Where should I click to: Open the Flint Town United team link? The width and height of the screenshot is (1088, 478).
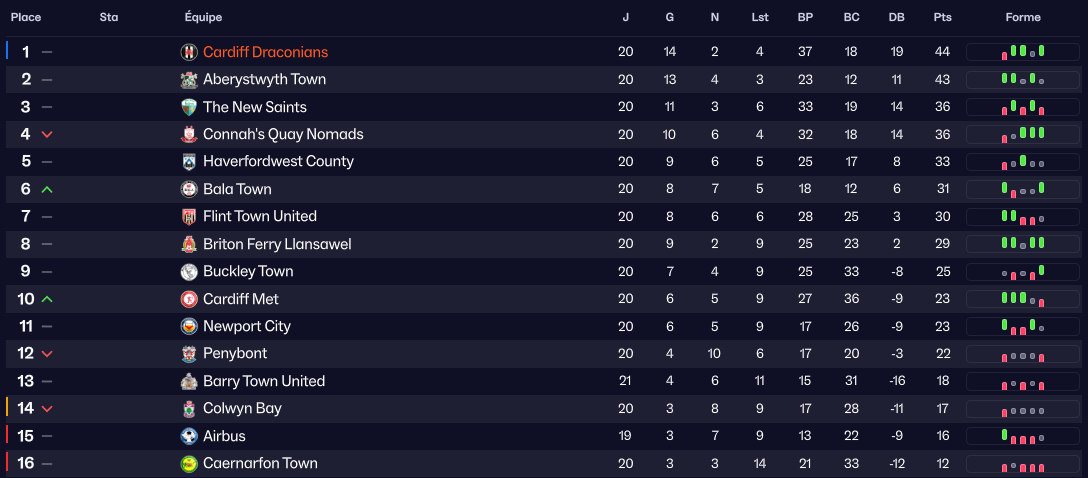click(259, 216)
